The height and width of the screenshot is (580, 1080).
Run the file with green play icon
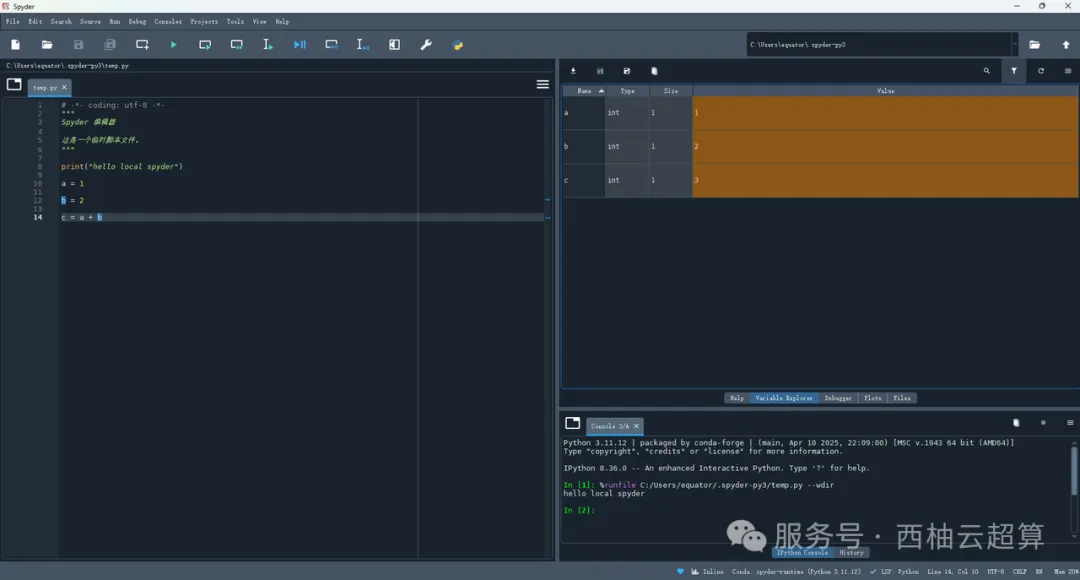174,45
